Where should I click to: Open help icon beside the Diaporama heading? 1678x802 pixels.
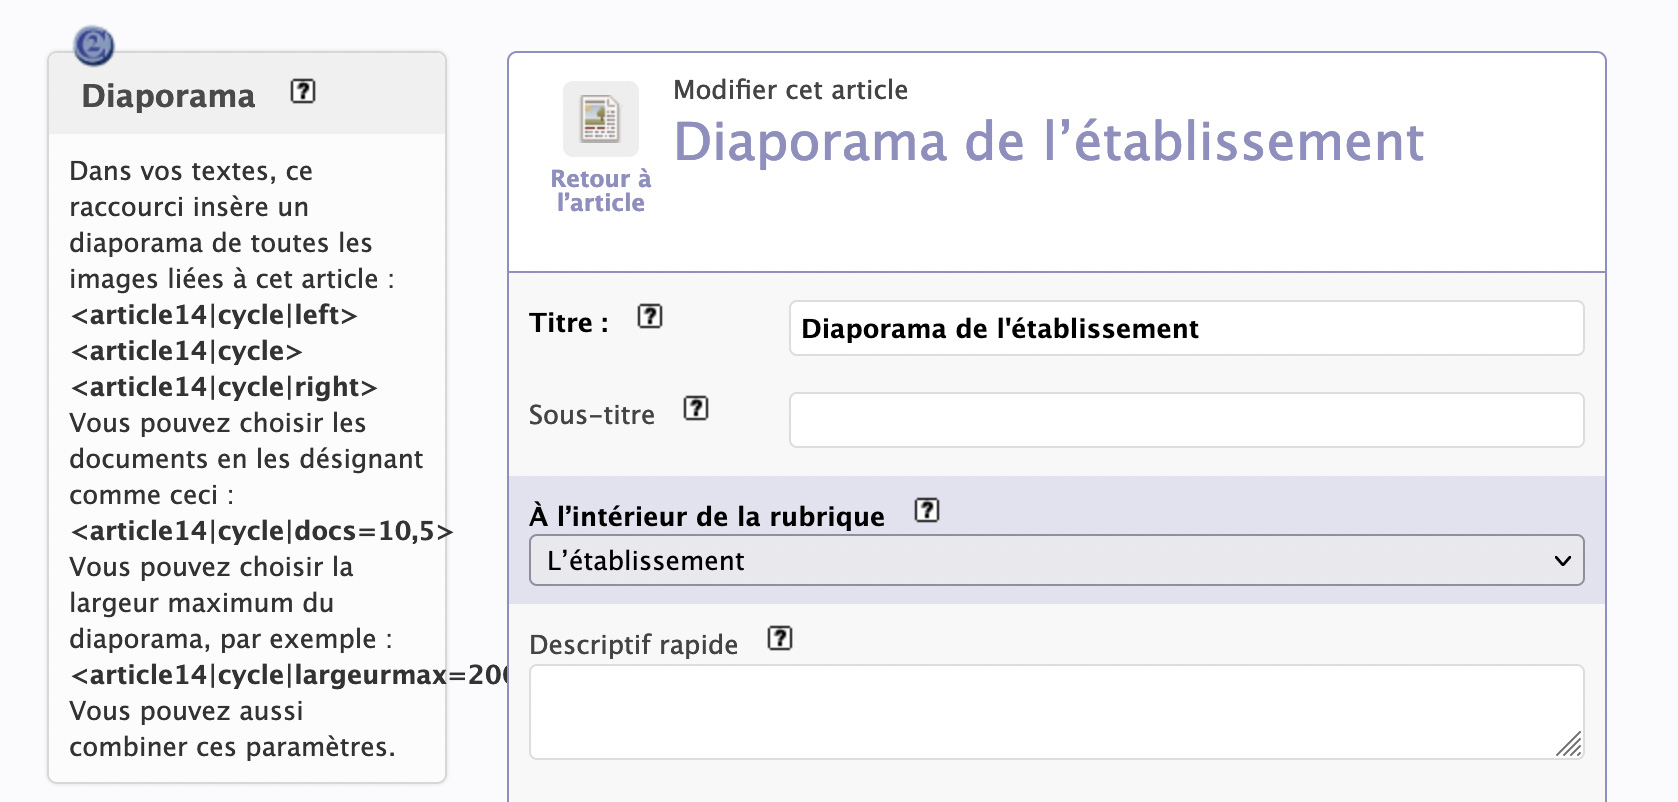click(302, 92)
